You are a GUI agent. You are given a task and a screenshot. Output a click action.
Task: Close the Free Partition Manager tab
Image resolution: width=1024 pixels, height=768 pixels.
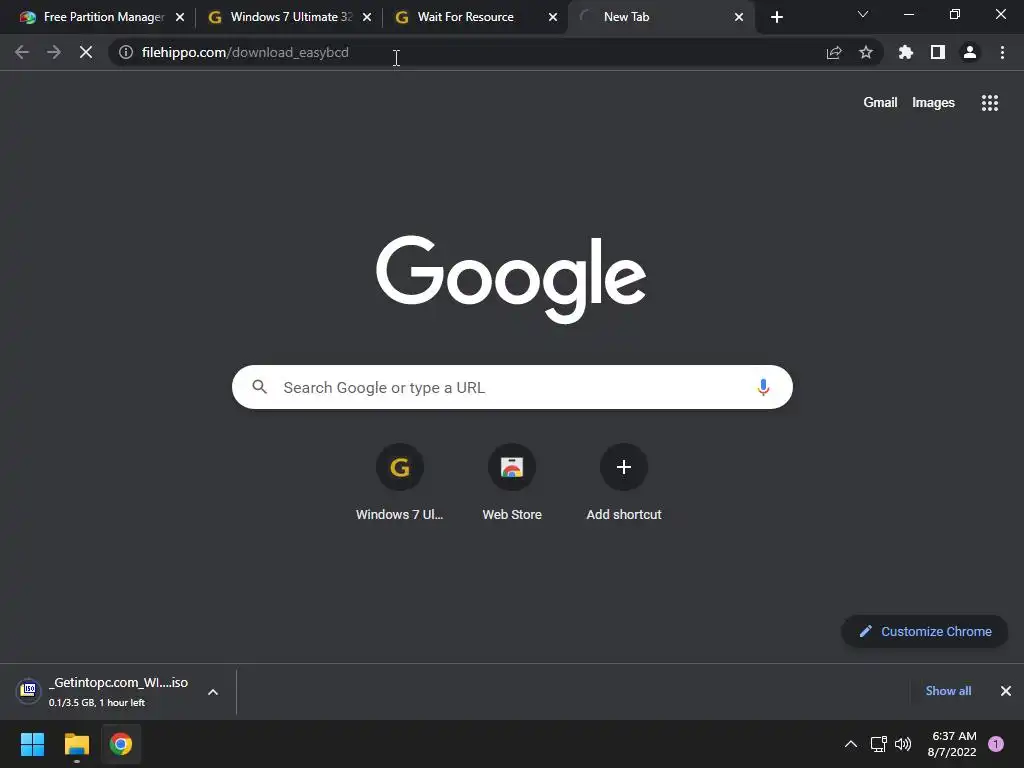pos(180,17)
